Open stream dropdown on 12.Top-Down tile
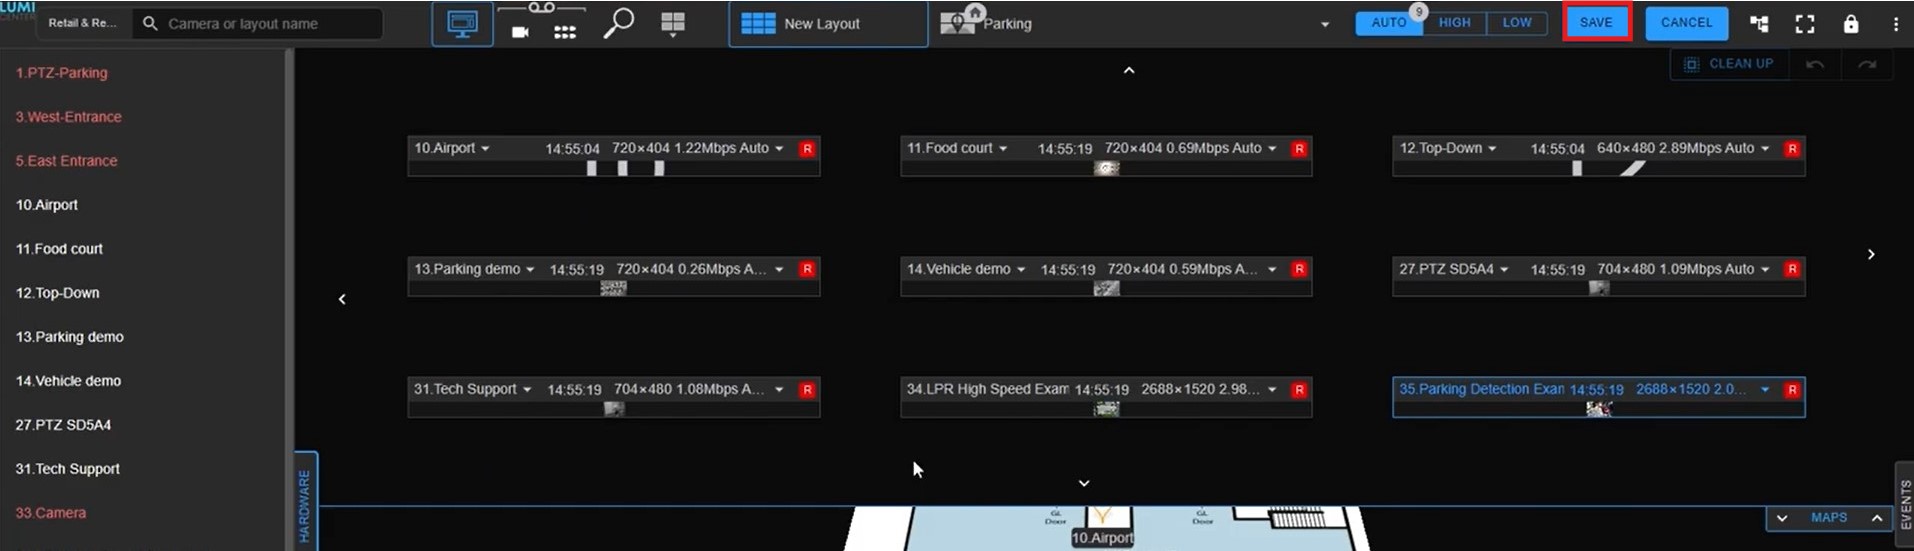This screenshot has height=551, width=1914. pos(1765,149)
